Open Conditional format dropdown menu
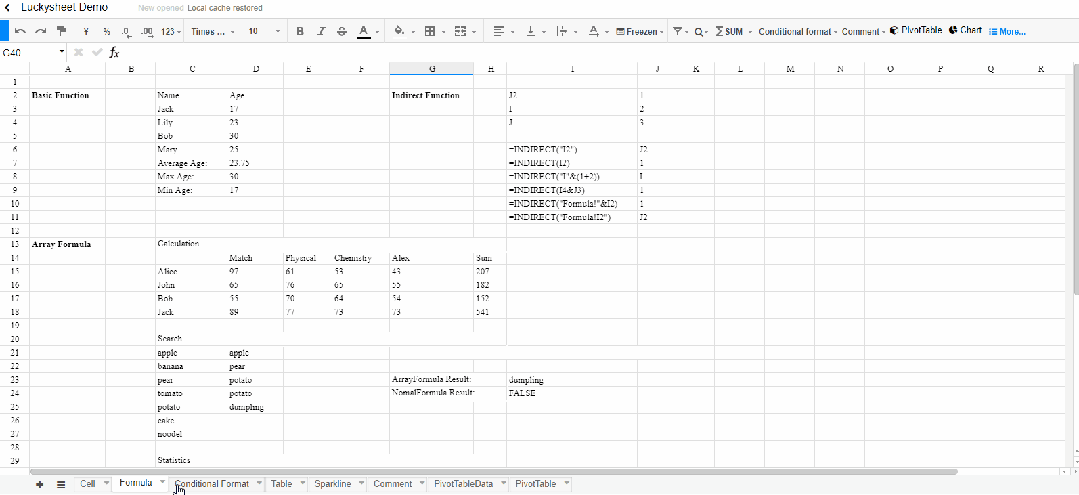Image resolution: width=1079 pixels, height=495 pixels. [x=798, y=32]
